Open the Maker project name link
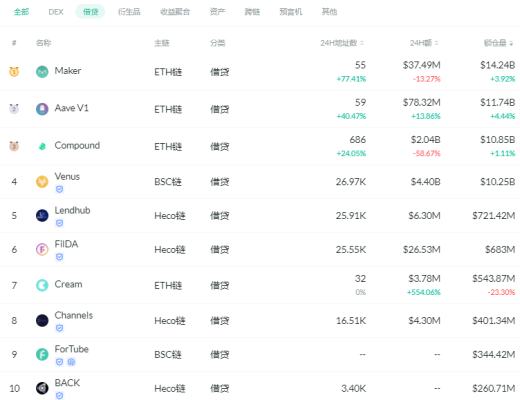 (x=68, y=71)
